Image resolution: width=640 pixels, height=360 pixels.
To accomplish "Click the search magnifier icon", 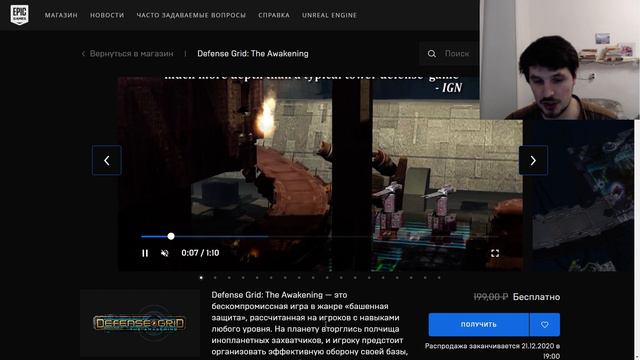I will click(x=431, y=53).
